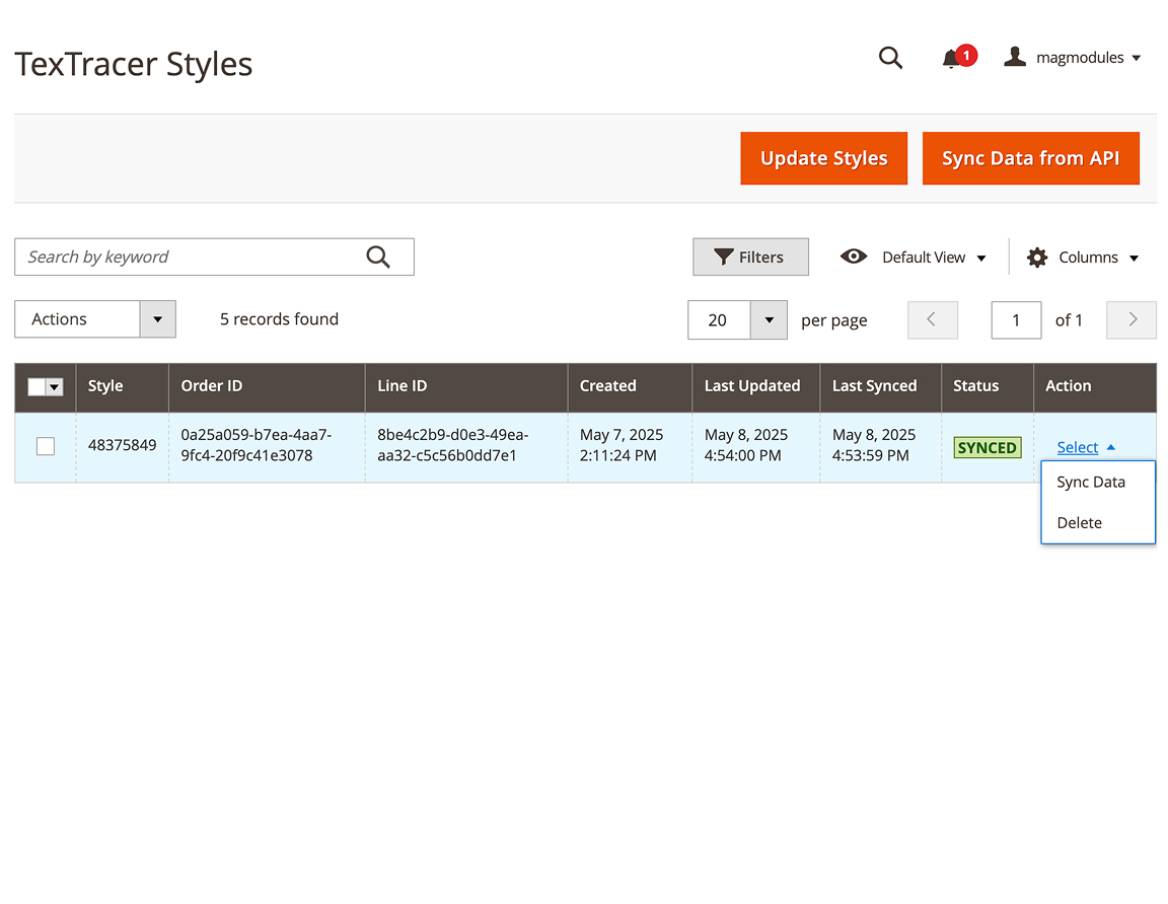Click created date May 7, 2025
The image size is (1168, 904).
[x=621, y=435]
